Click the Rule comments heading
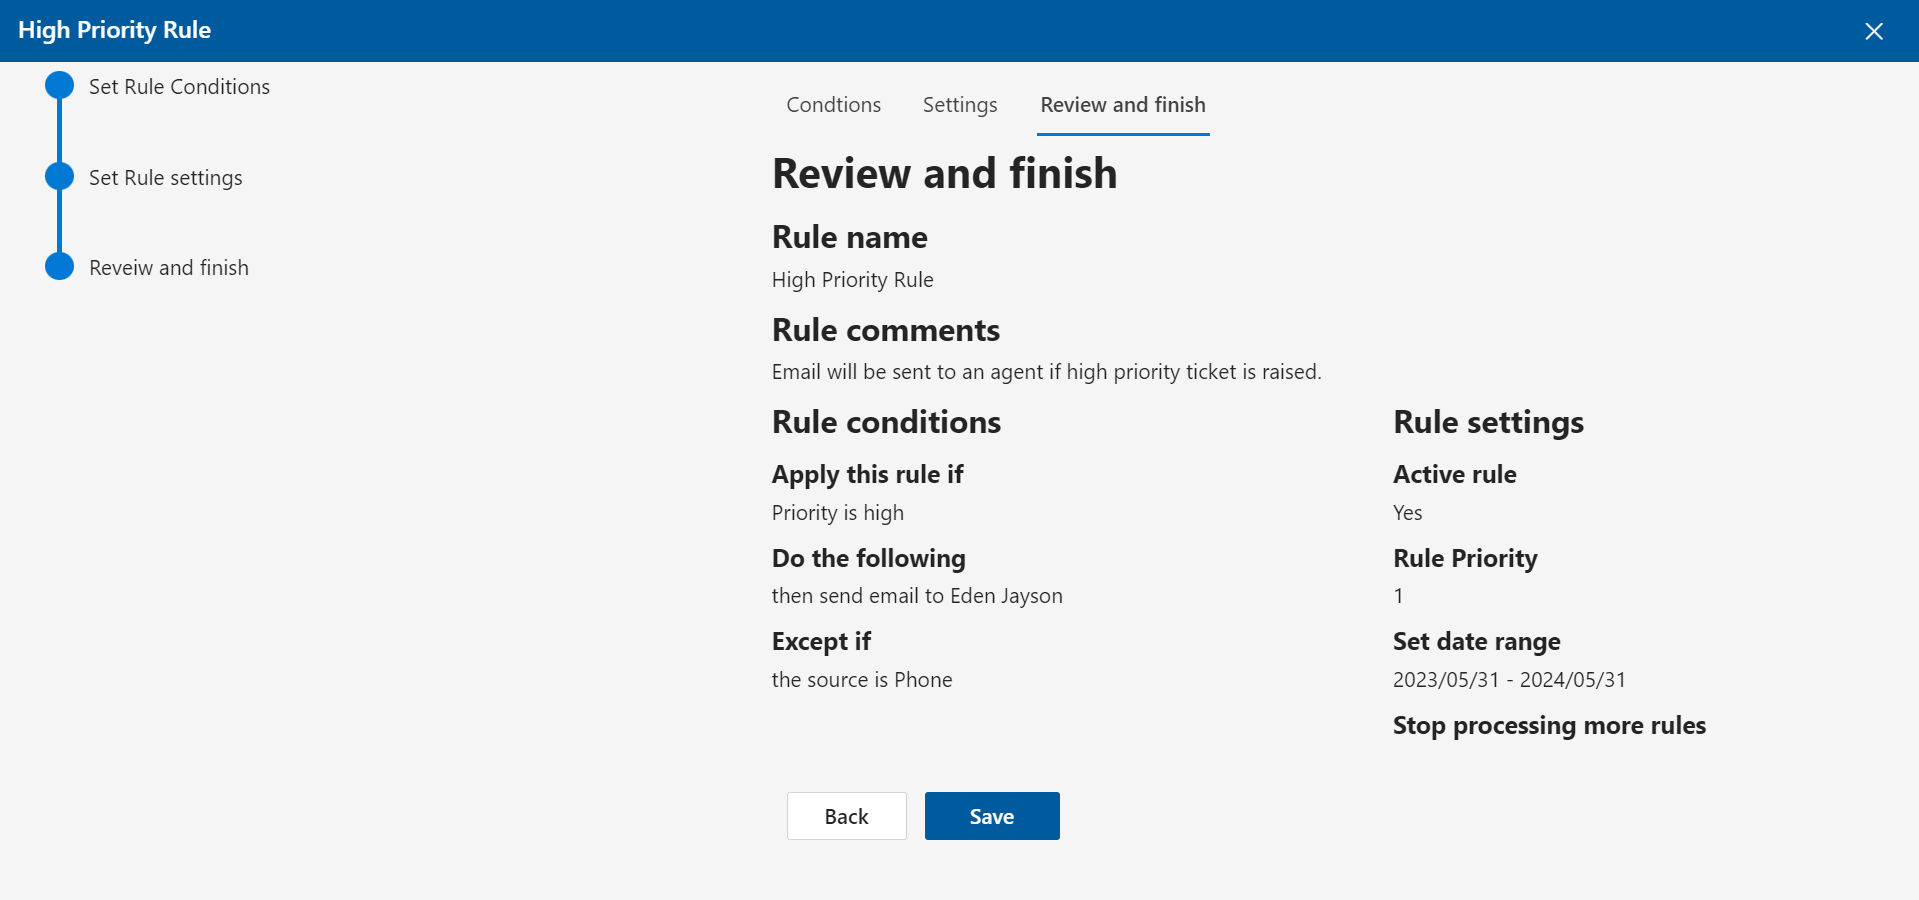The width and height of the screenshot is (1919, 900). (886, 330)
